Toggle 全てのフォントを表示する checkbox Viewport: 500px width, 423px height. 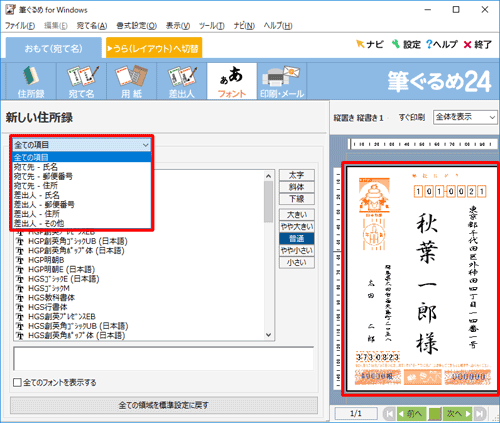click(17, 382)
